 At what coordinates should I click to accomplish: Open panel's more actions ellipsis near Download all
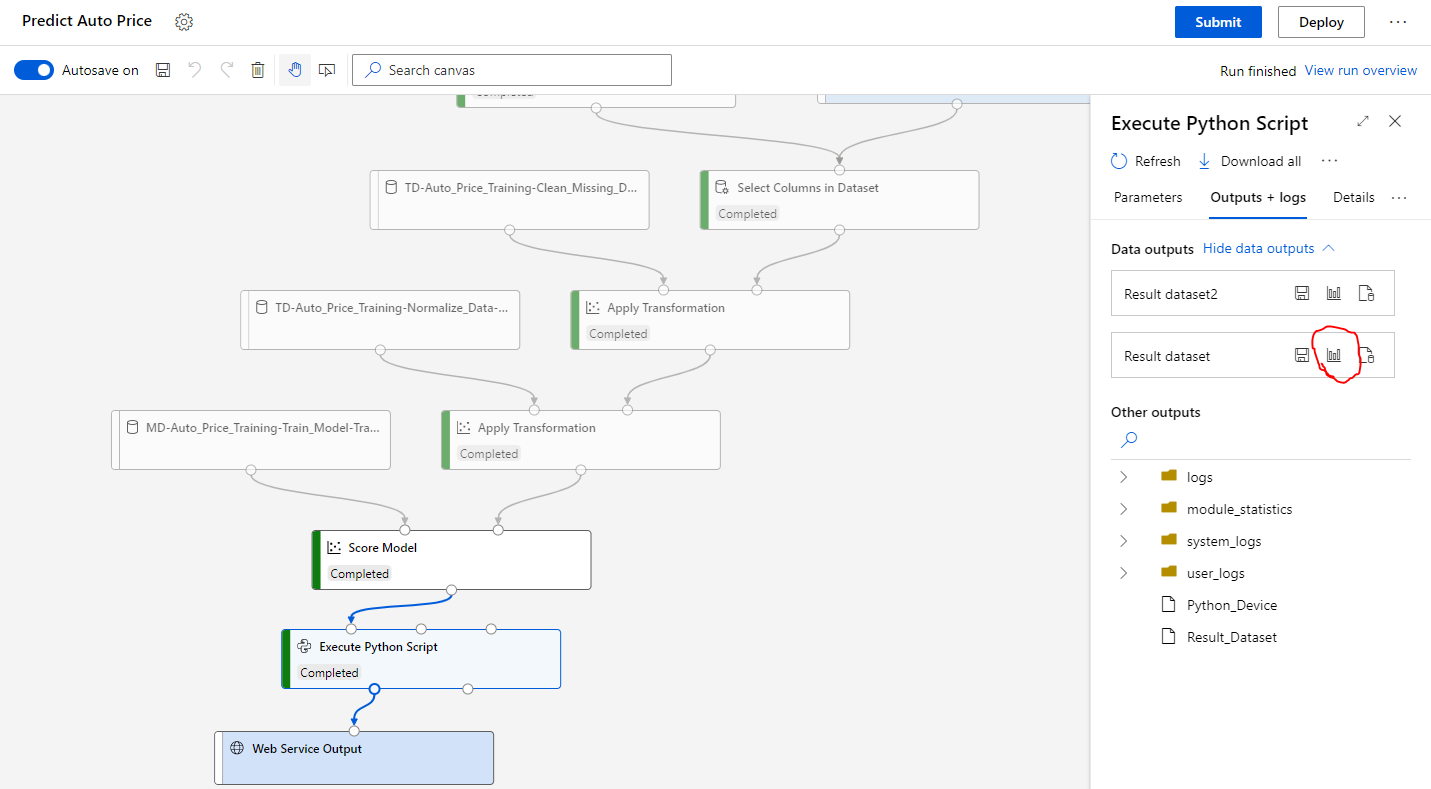point(1329,161)
